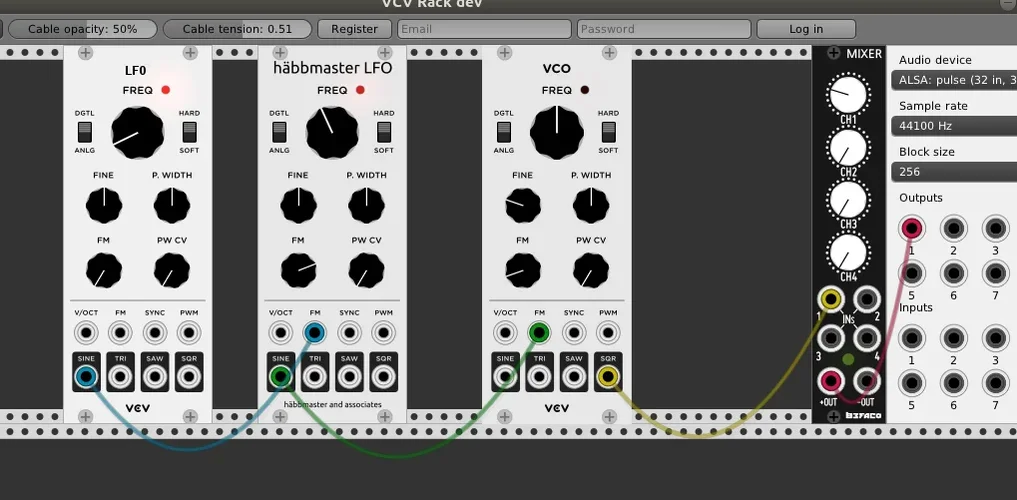Click the mixer CH2 knob
This screenshot has width=1017, height=500.
click(848, 147)
